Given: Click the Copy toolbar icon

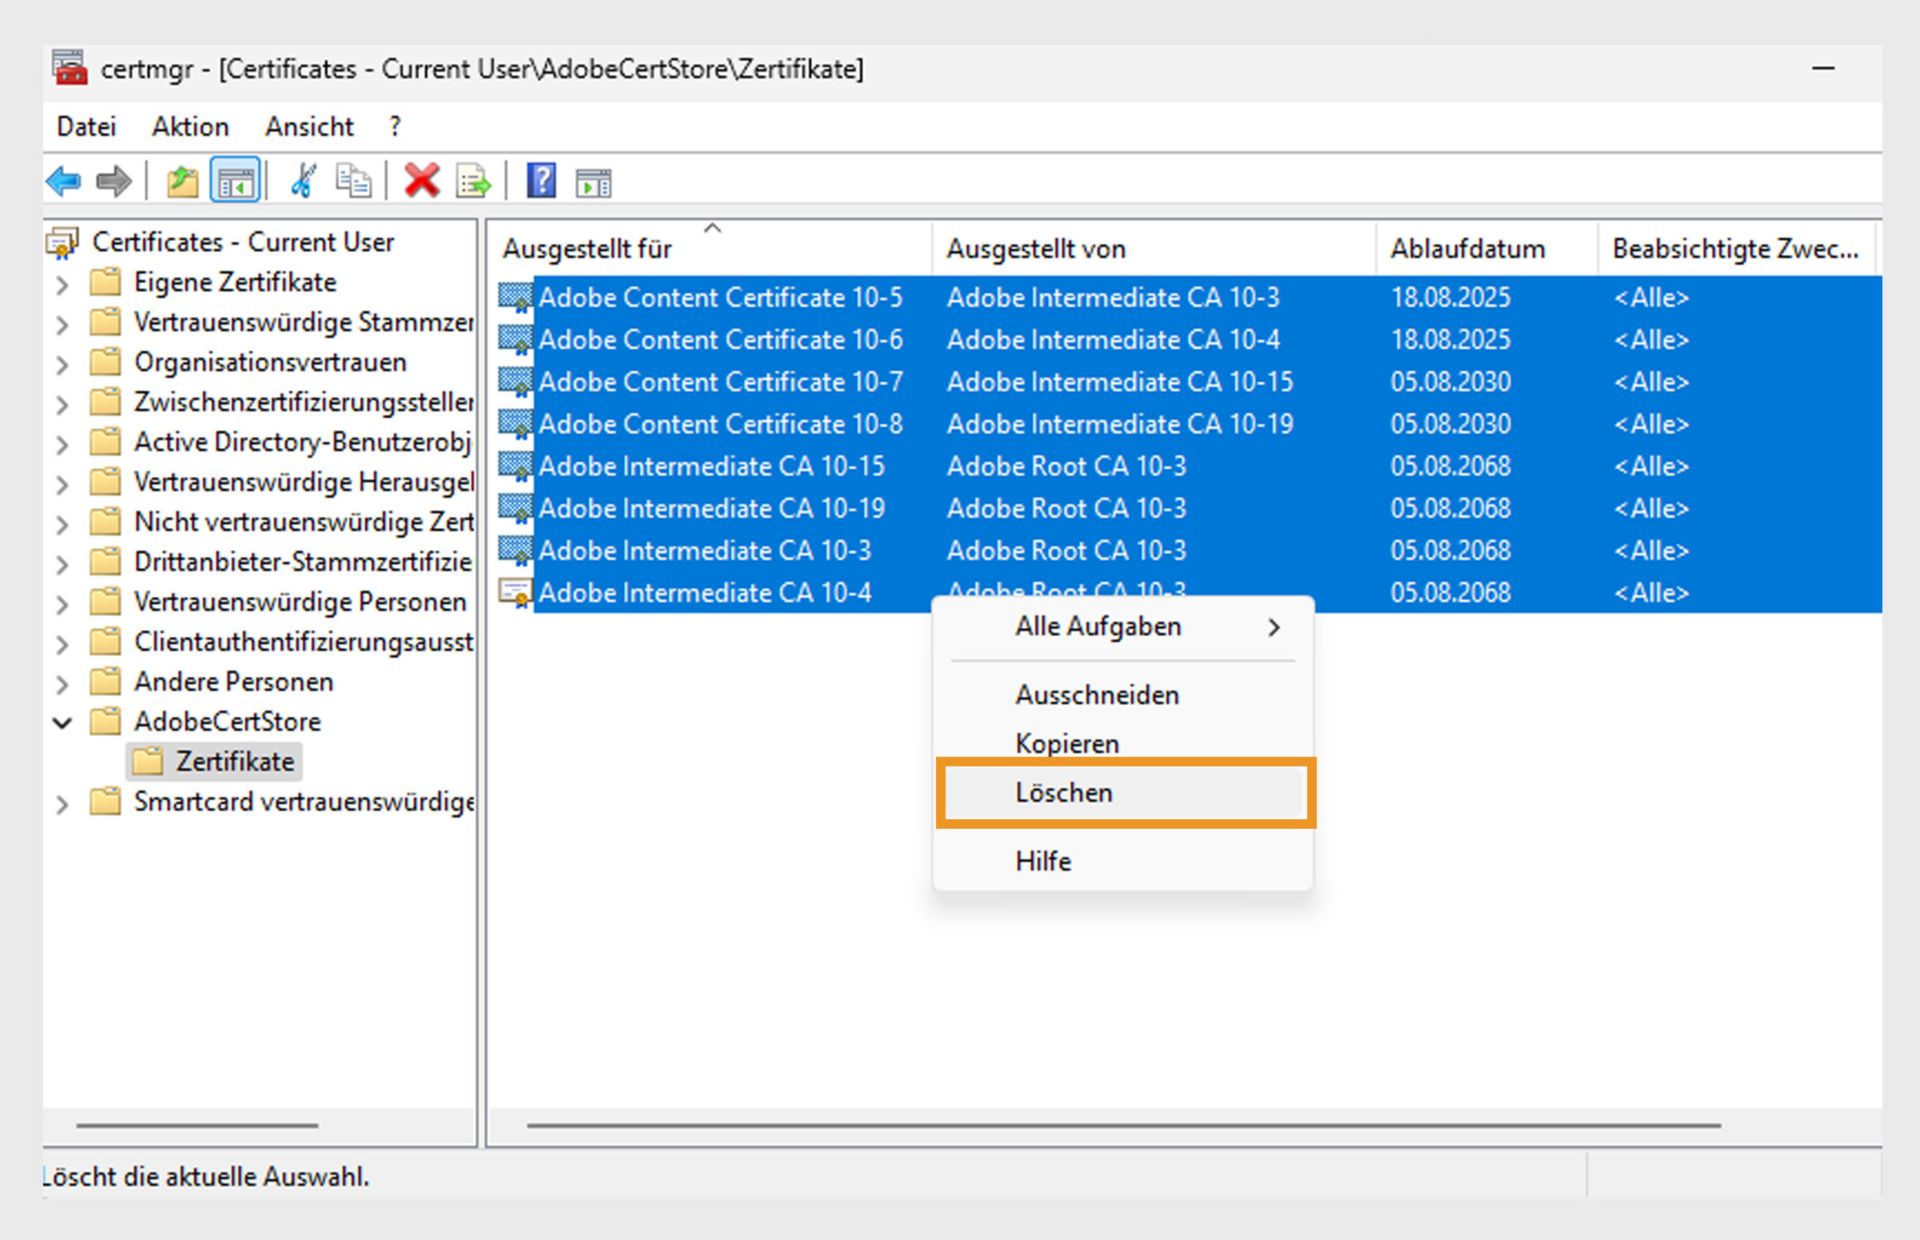Looking at the screenshot, I should [x=352, y=181].
